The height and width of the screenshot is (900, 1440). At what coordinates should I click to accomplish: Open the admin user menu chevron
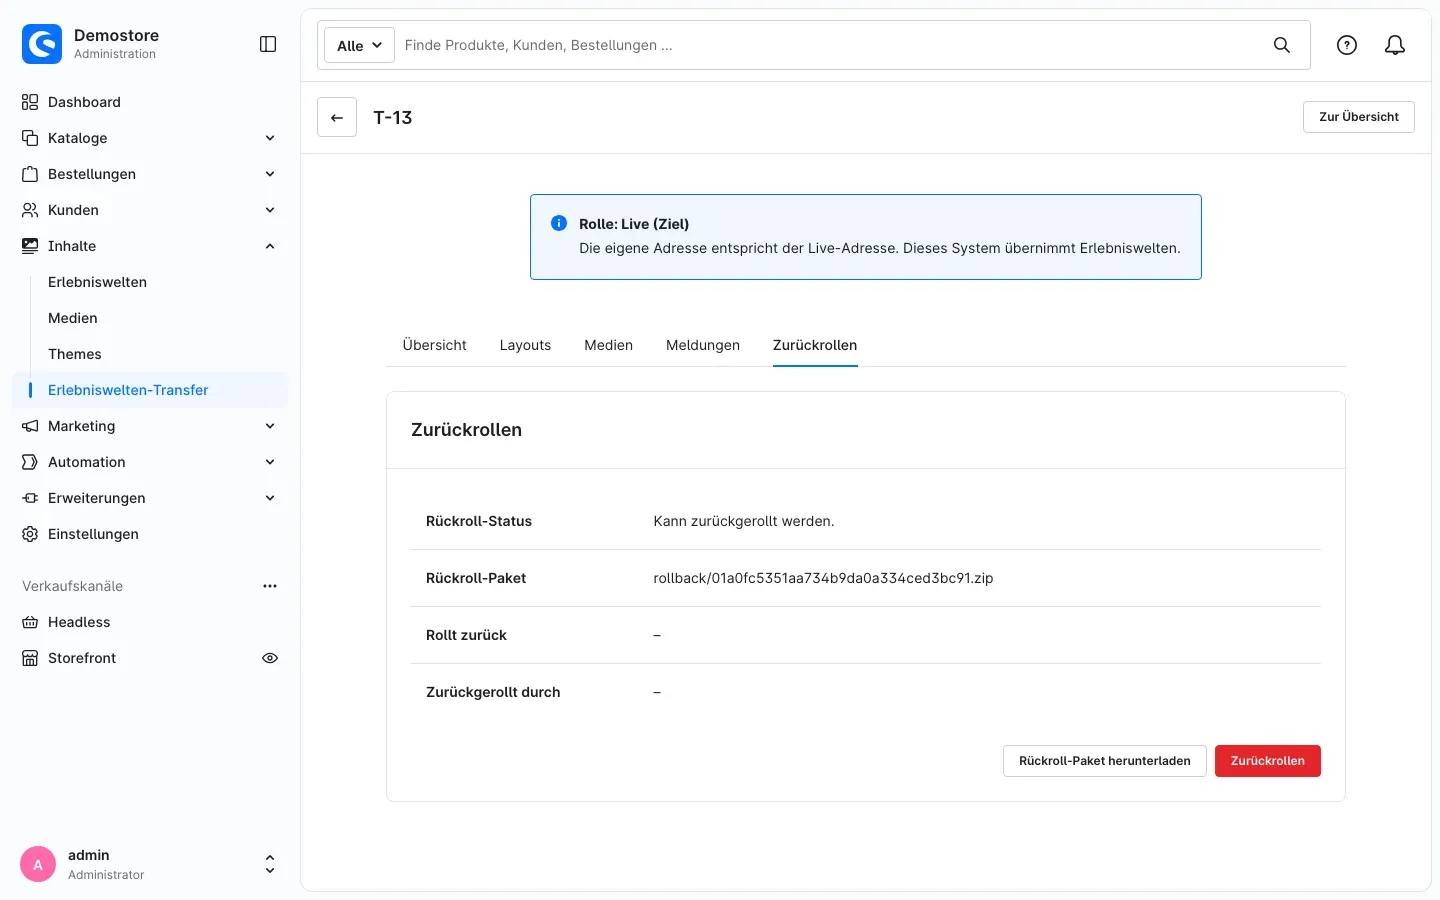pos(270,865)
